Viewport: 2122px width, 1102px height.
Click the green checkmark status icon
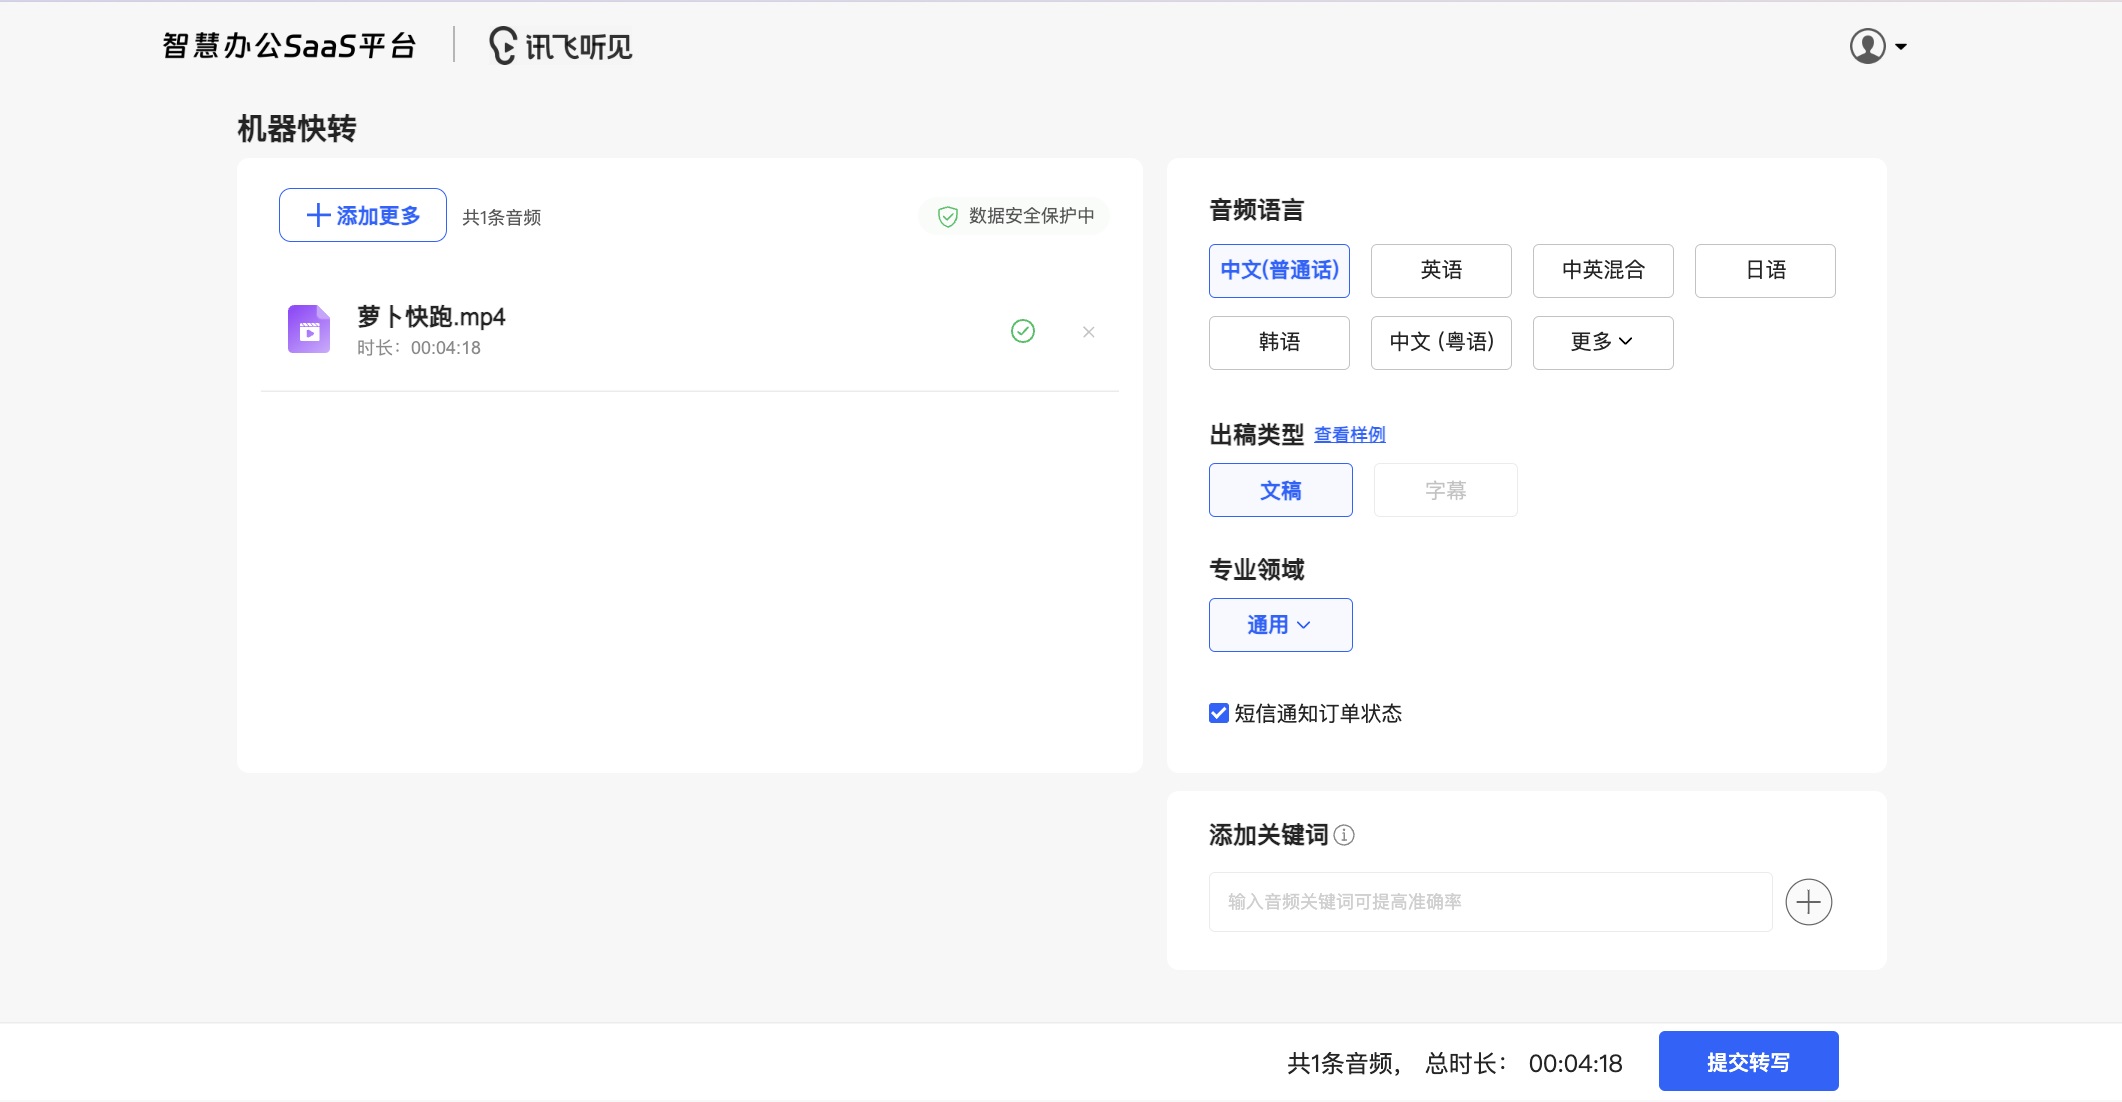coord(1023,330)
